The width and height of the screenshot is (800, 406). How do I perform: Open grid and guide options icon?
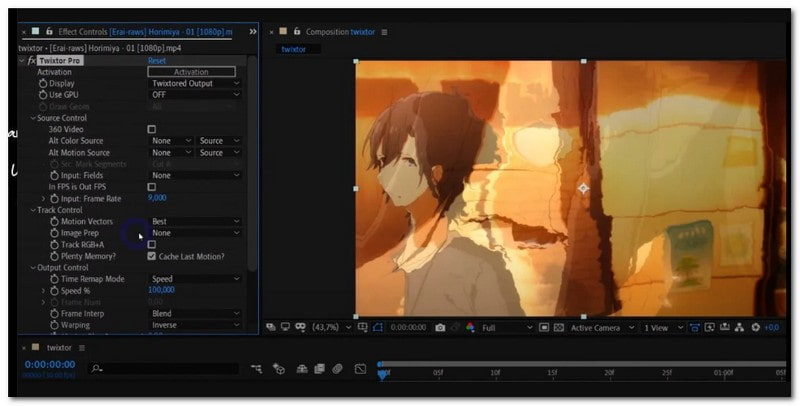point(362,327)
